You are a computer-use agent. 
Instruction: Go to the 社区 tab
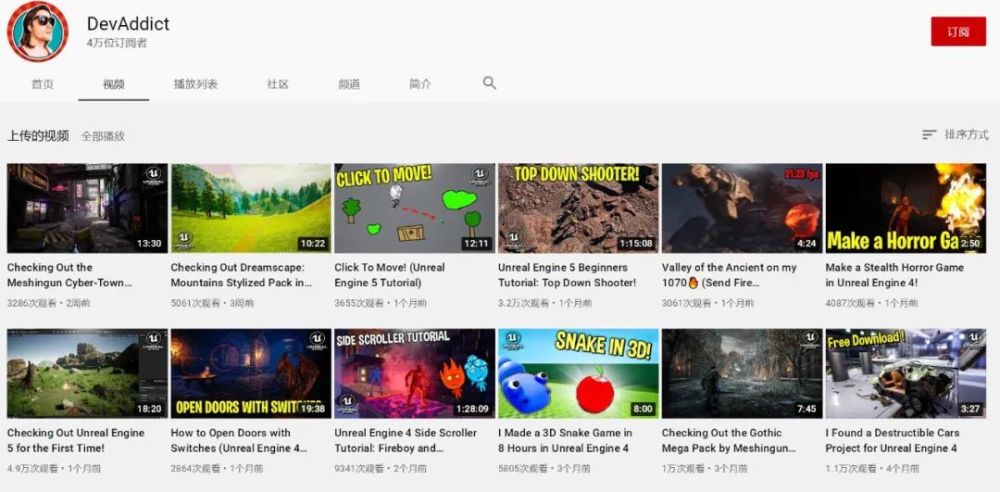pyautogui.click(x=277, y=84)
